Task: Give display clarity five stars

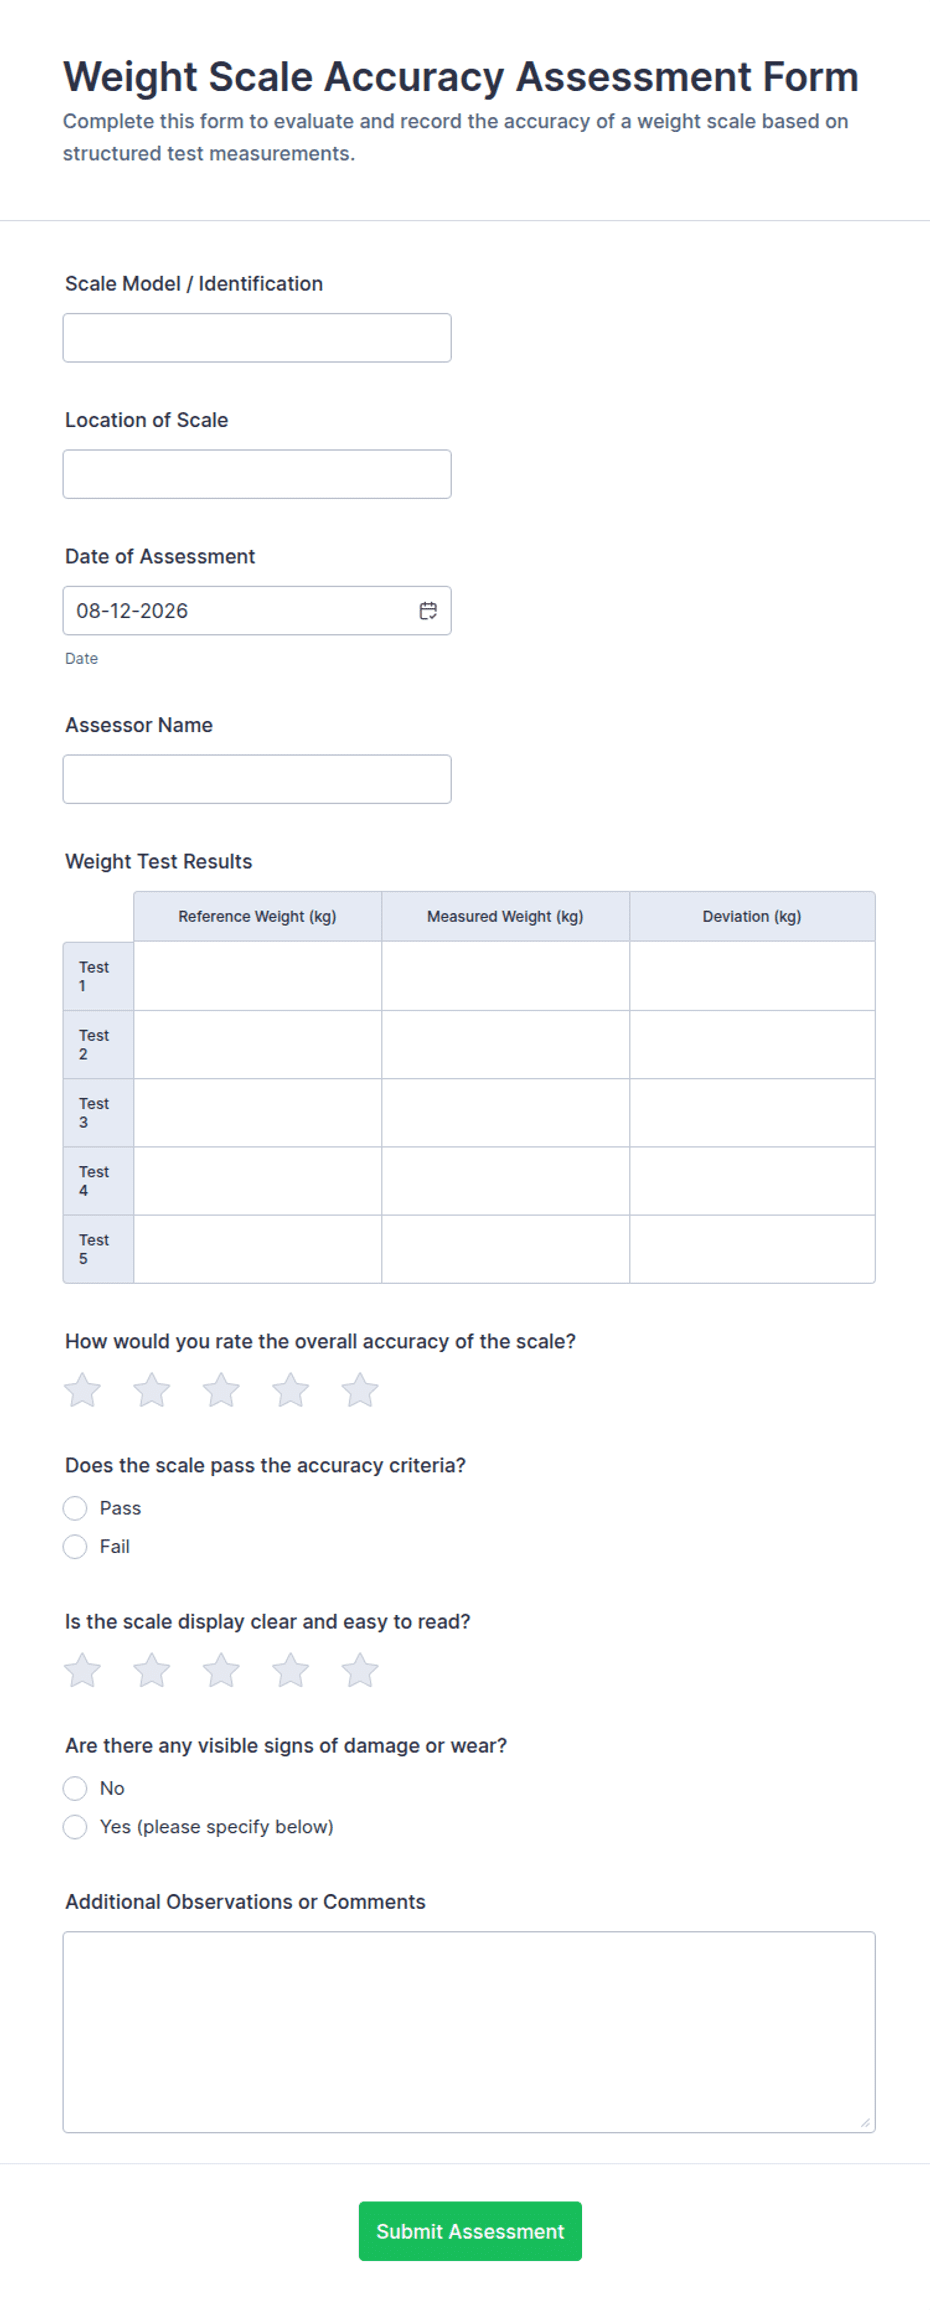Action: 360,1670
